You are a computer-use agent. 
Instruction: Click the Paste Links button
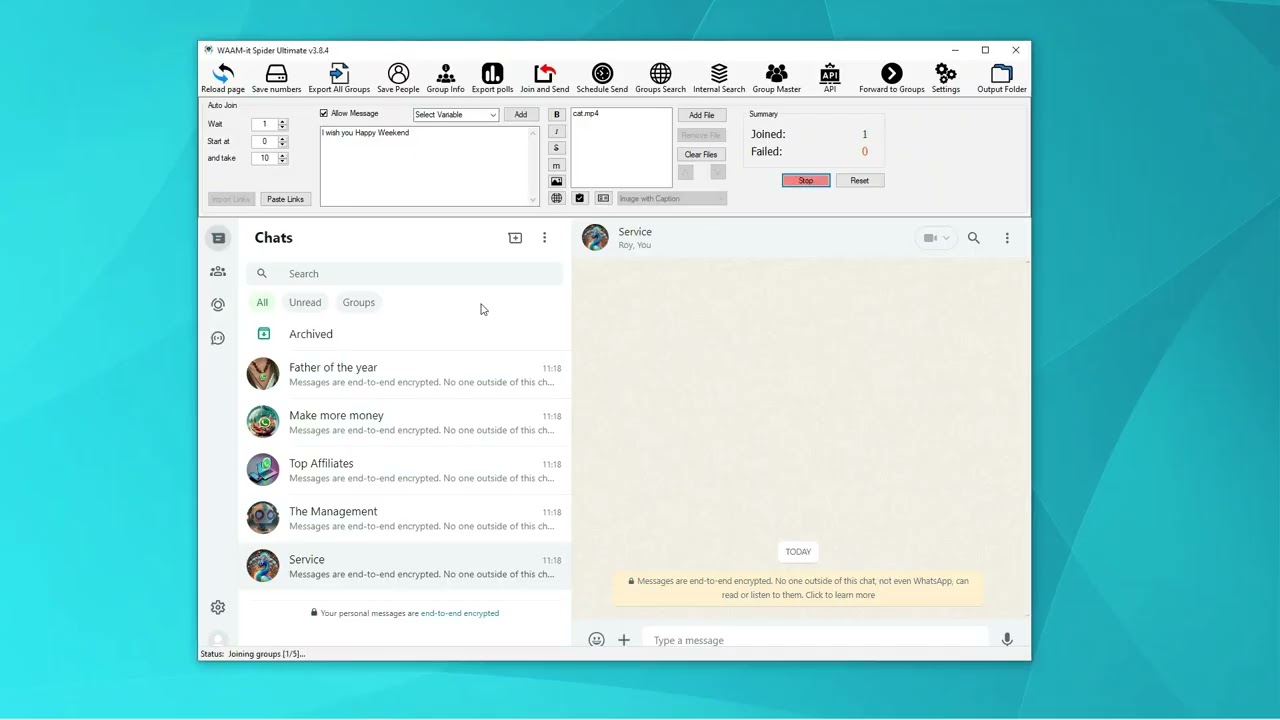tap(285, 199)
